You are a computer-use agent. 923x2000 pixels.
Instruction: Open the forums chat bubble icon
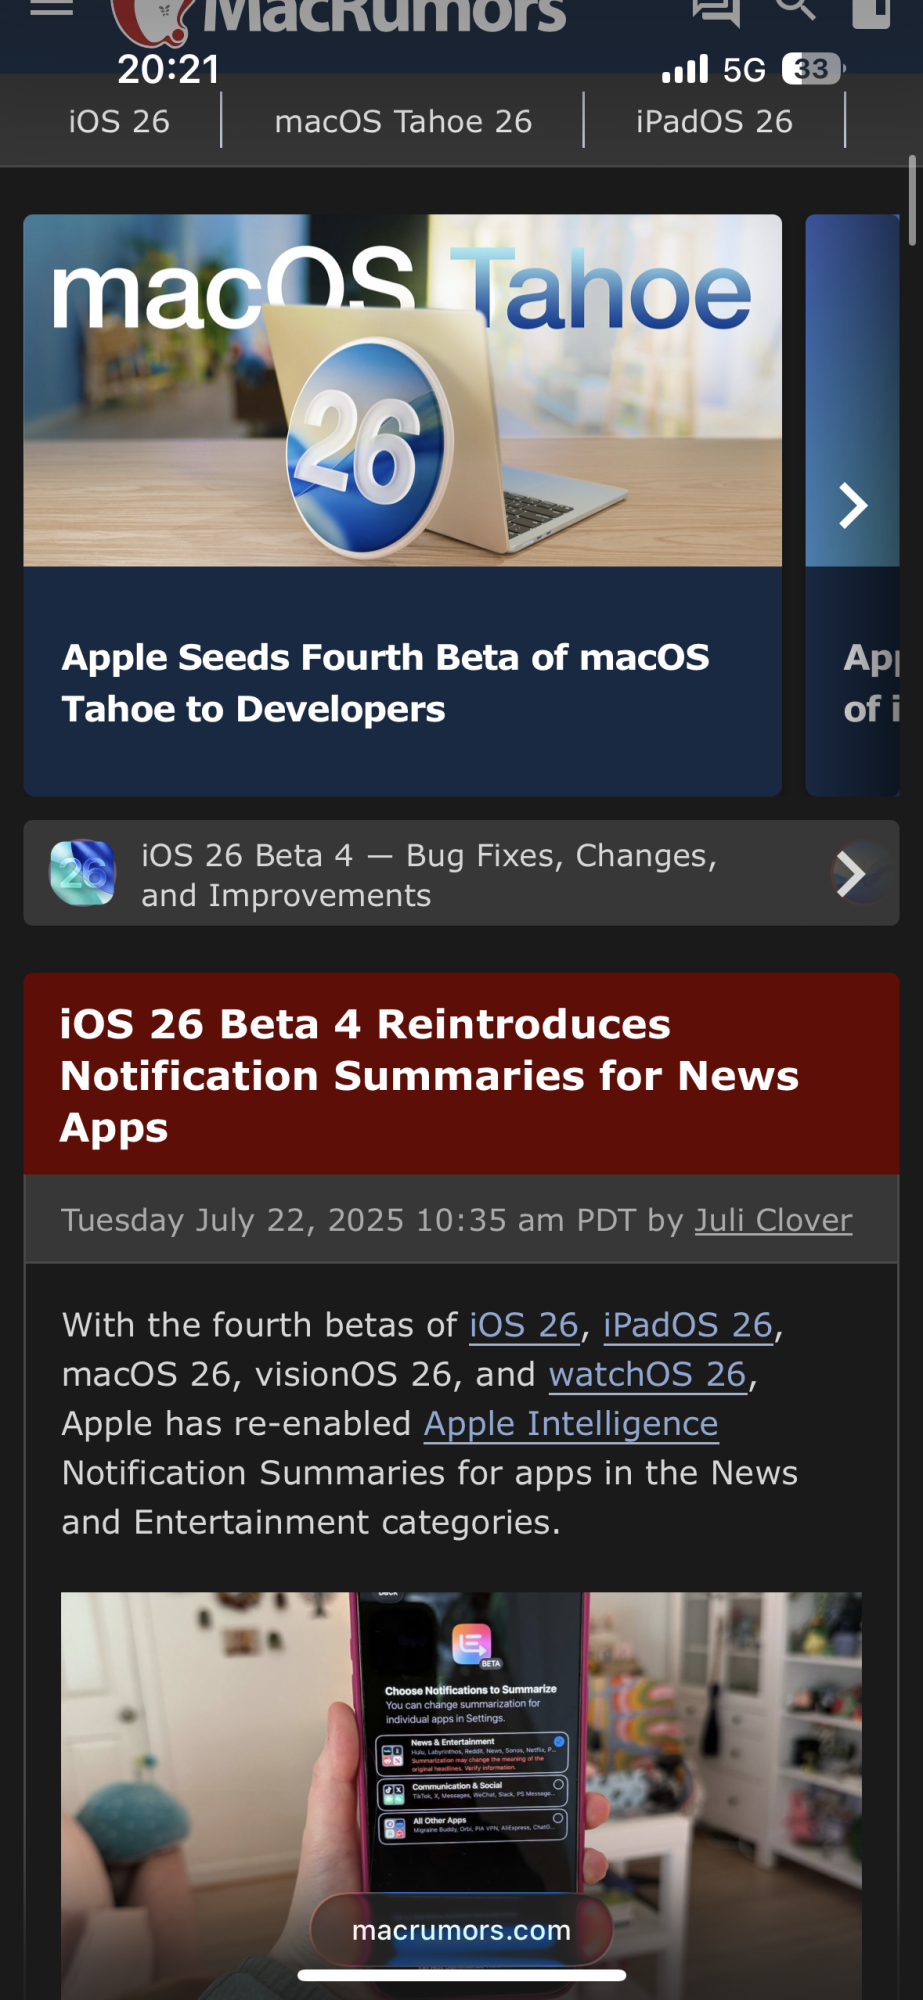click(716, 10)
